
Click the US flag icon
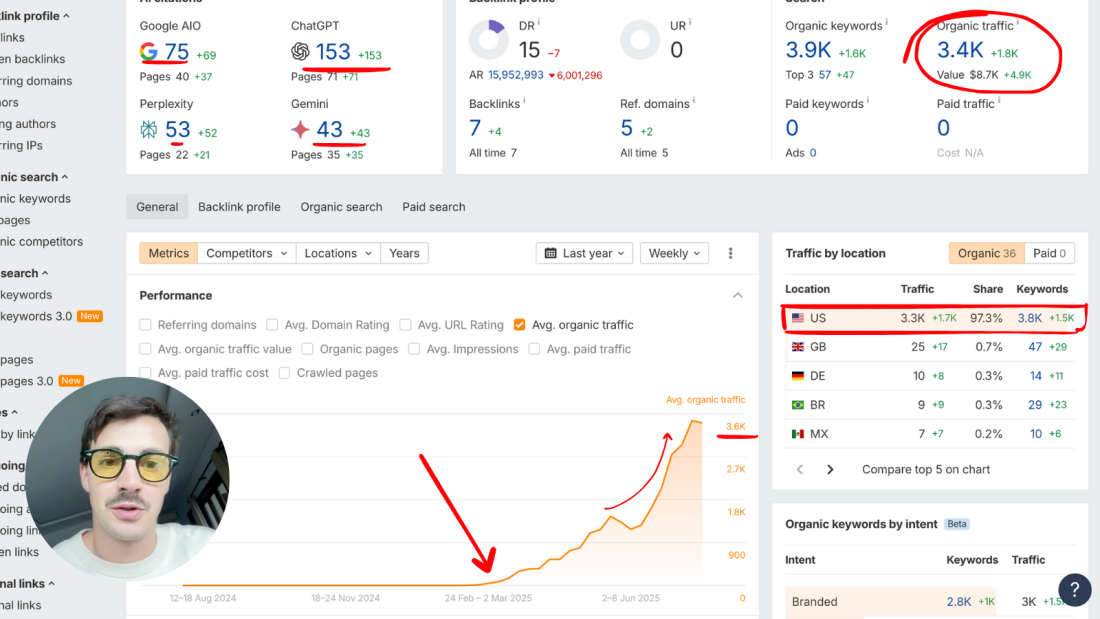coord(798,318)
